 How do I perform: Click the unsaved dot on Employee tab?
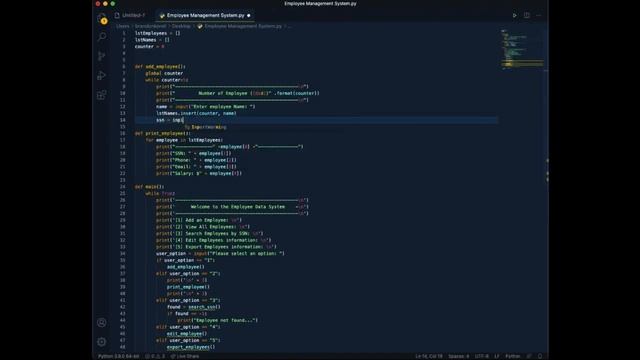click(x=249, y=16)
